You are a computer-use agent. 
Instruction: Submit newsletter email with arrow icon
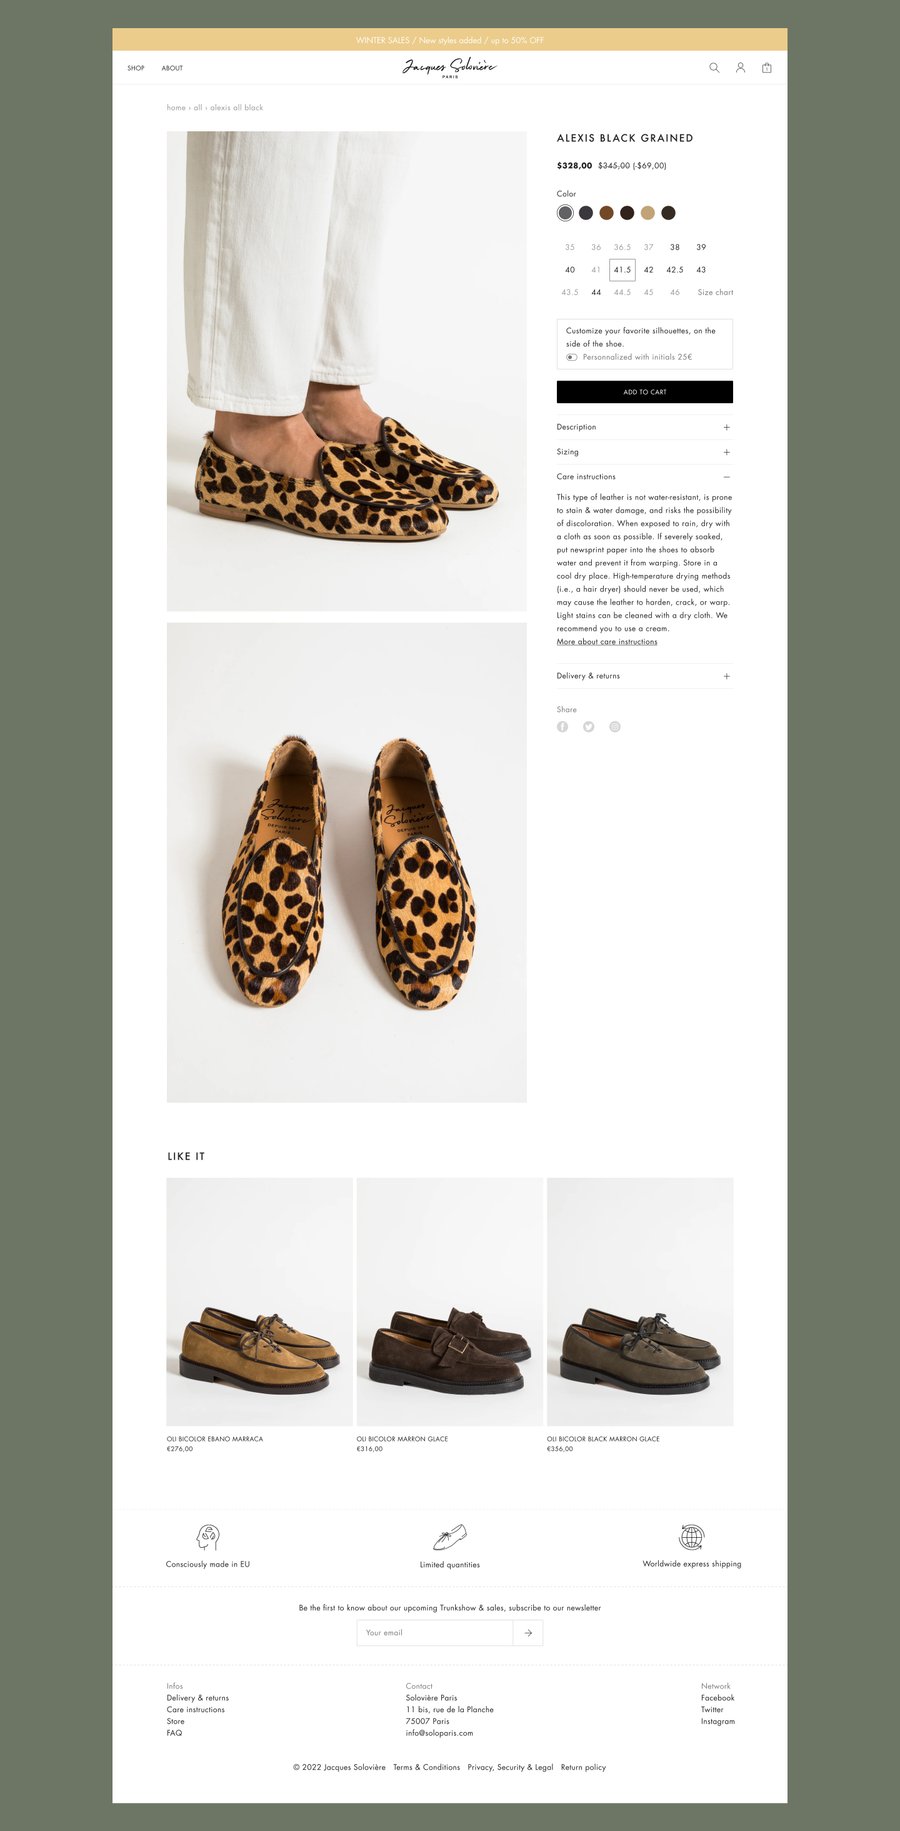[x=528, y=1633]
